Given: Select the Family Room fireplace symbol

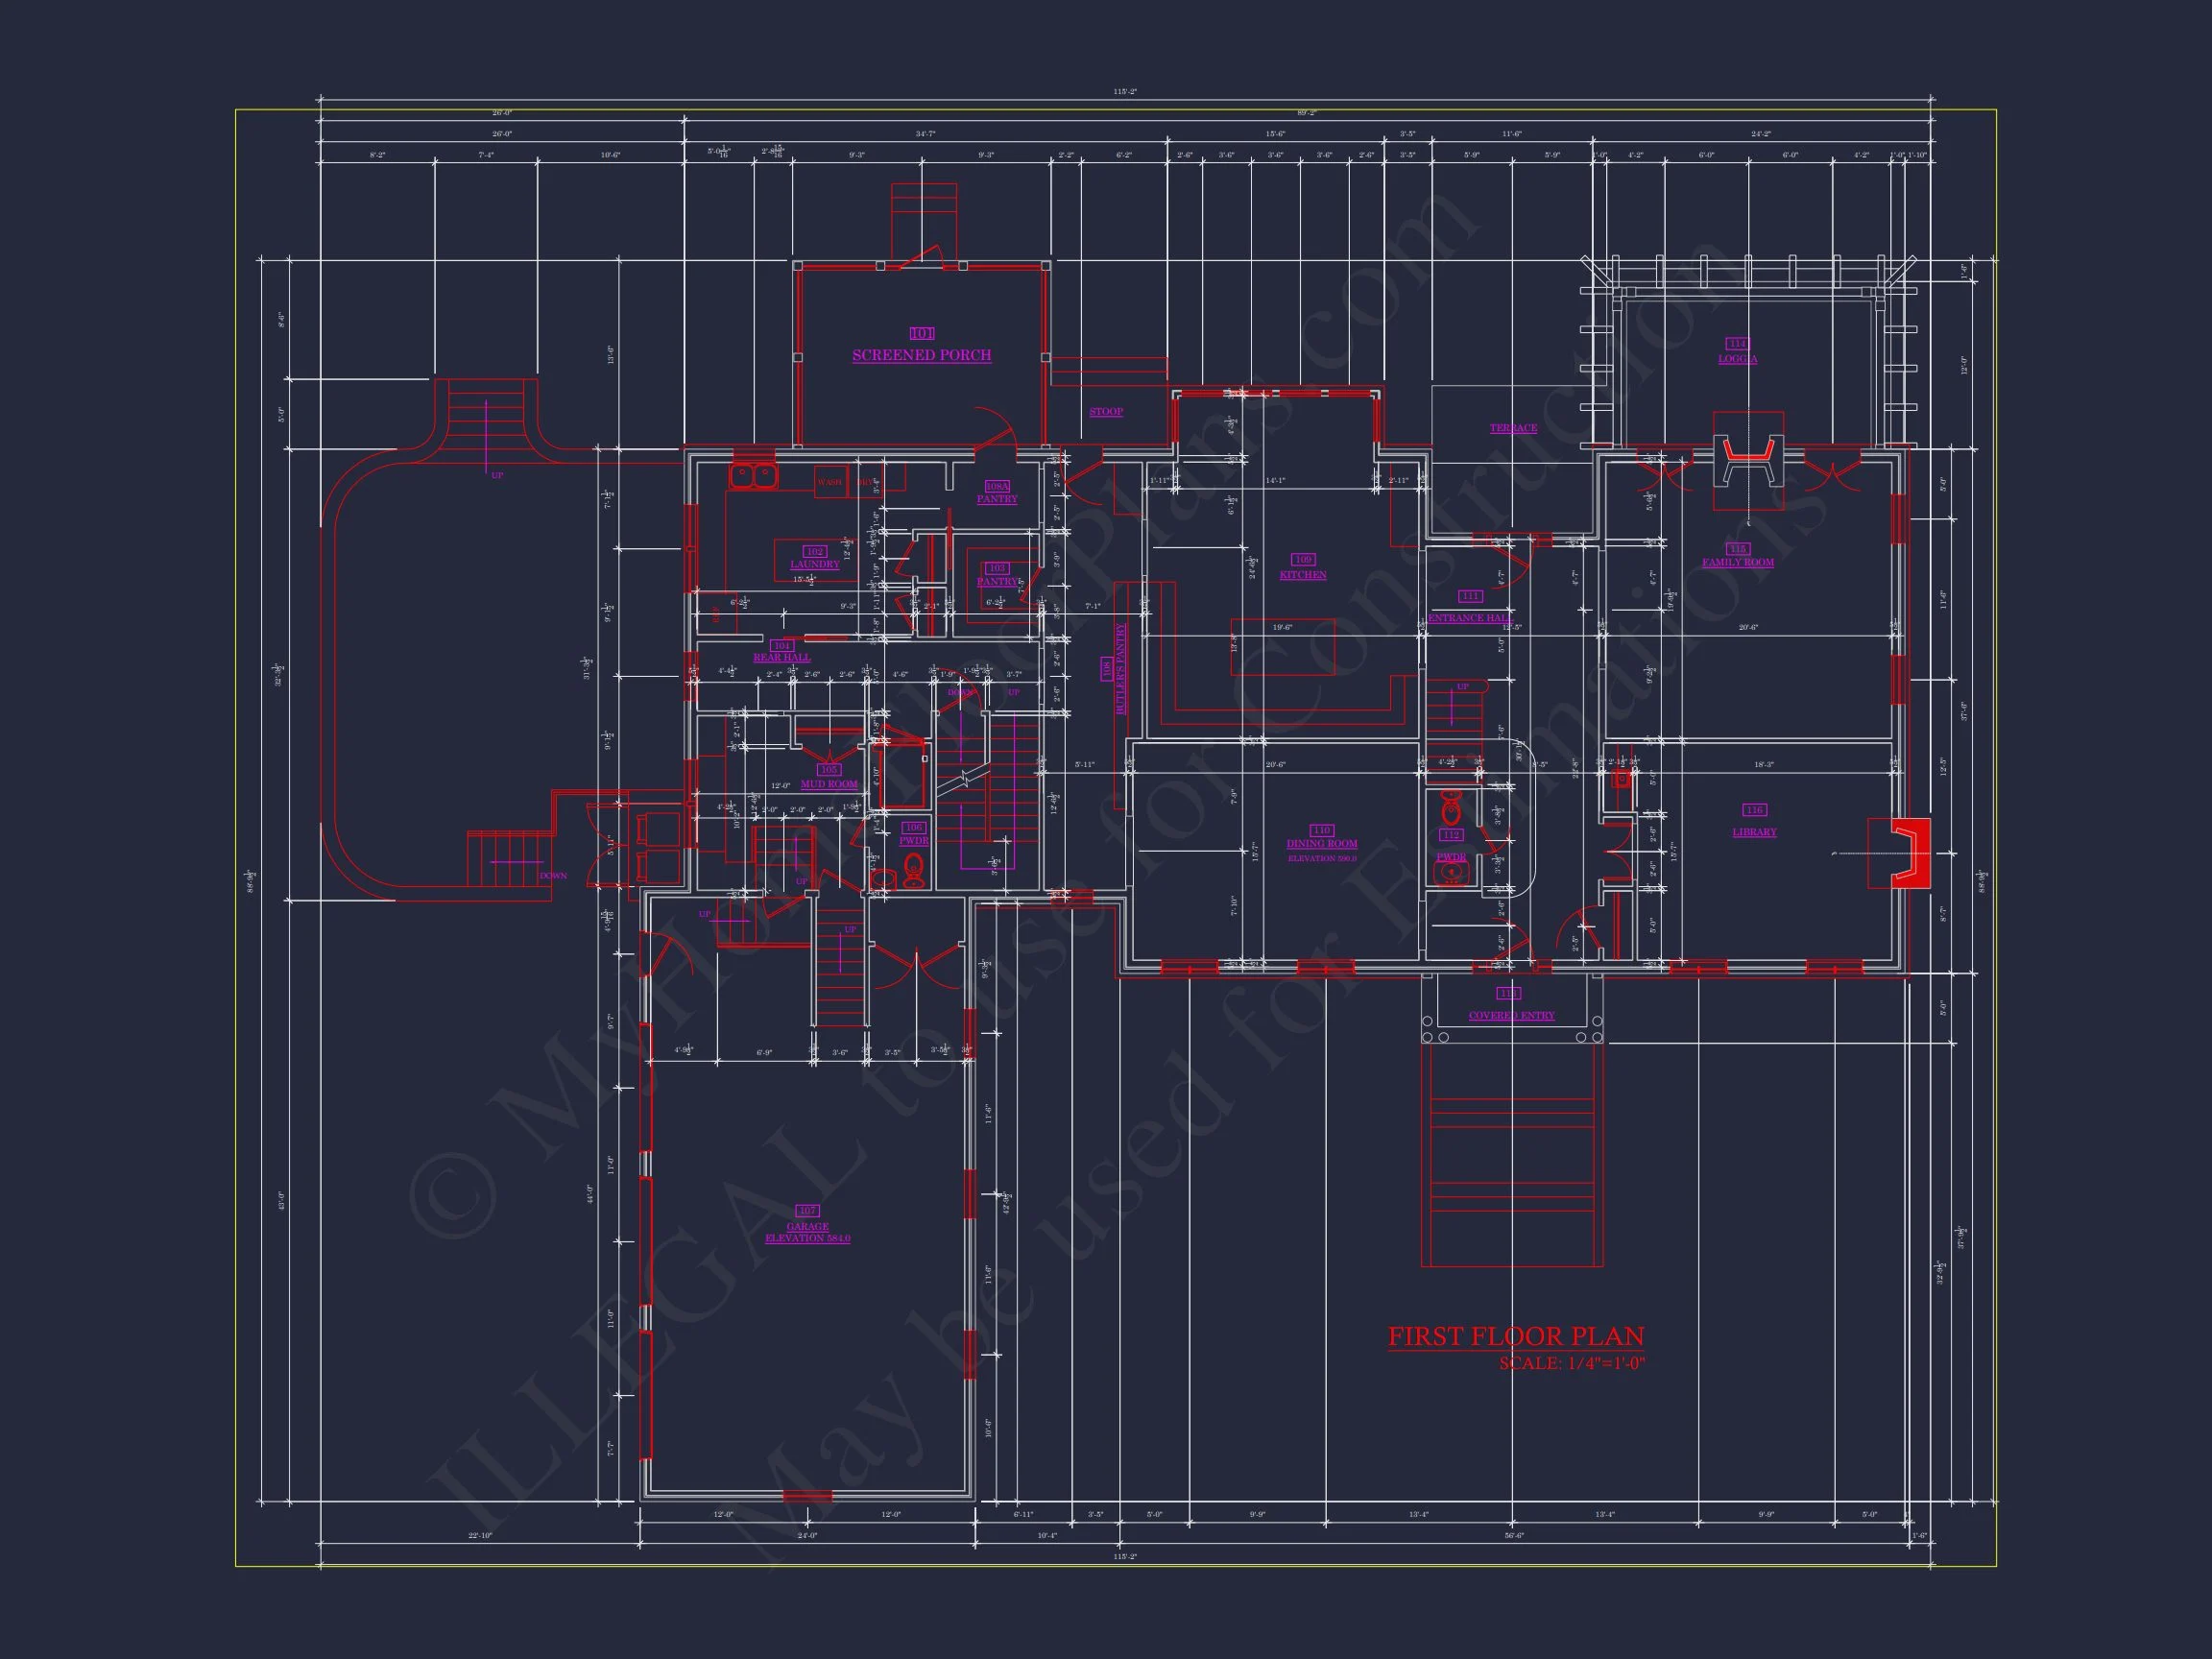Looking at the screenshot, I should click(1747, 462).
